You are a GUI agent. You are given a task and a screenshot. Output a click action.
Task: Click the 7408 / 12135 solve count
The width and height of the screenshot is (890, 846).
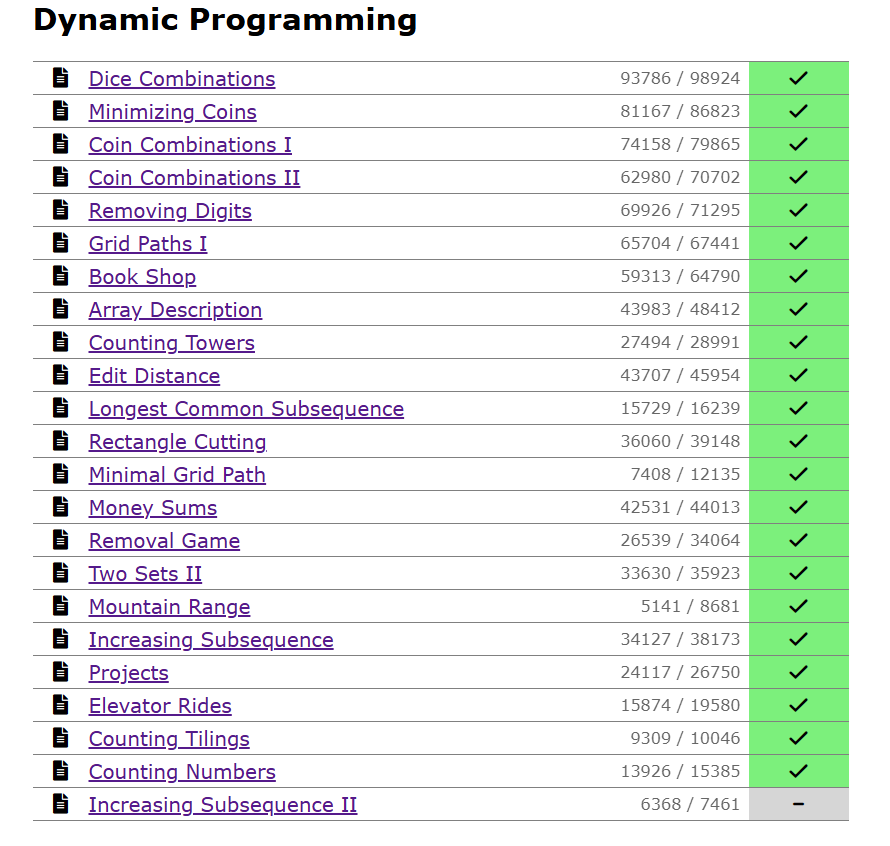point(685,474)
